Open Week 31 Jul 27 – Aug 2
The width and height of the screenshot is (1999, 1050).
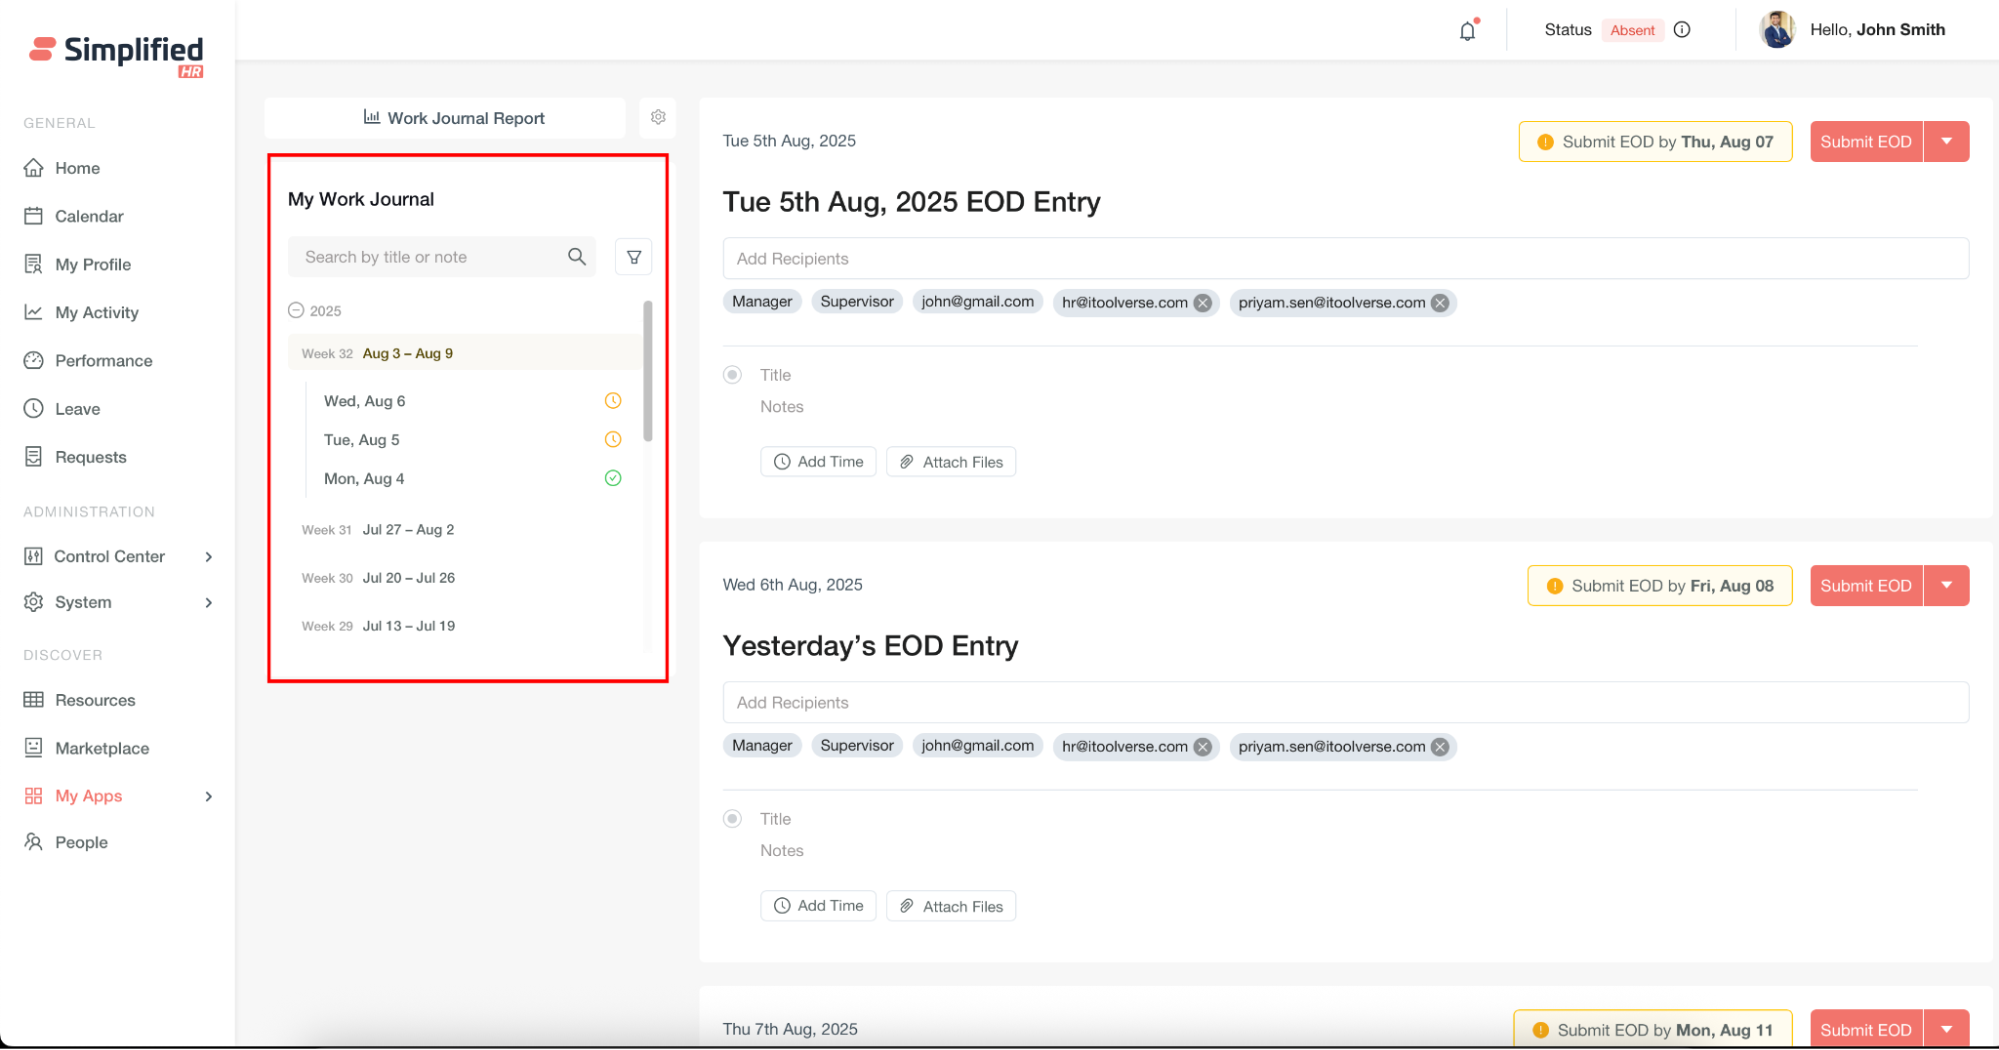(407, 530)
